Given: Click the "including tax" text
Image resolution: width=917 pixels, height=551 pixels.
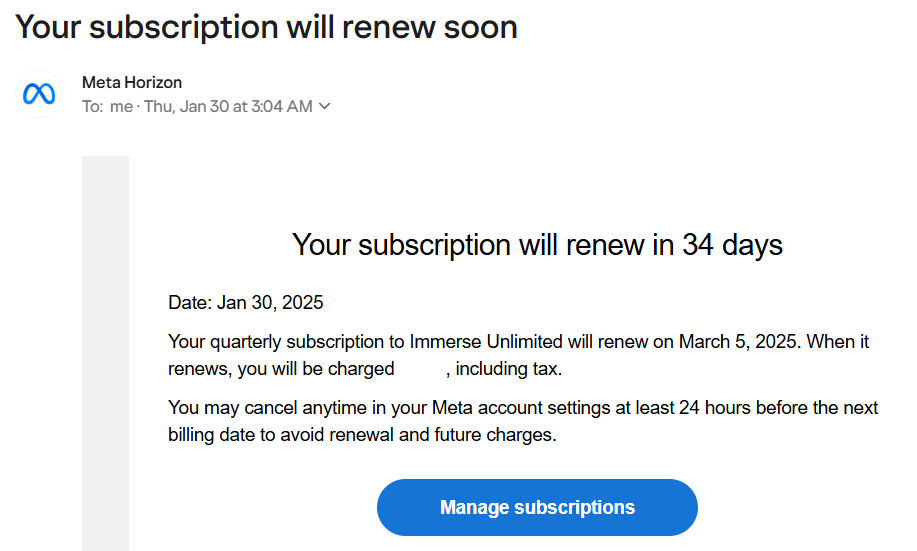Looking at the screenshot, I should tap(508, 369).
